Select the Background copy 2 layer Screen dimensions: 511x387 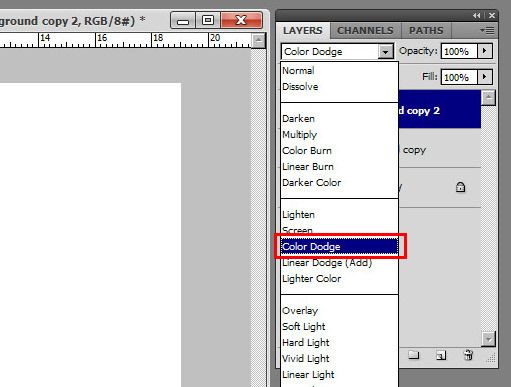coord(439,109)
